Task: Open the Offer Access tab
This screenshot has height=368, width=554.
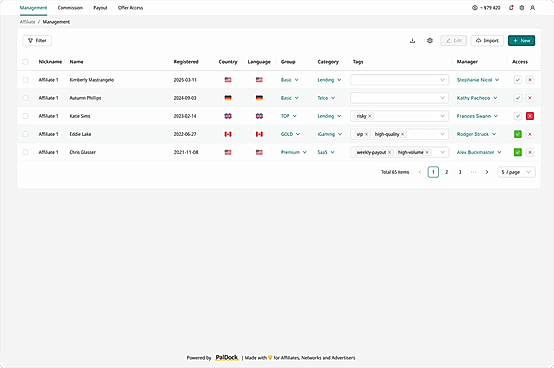Action: pyautogui.click(x=130, y=8)
